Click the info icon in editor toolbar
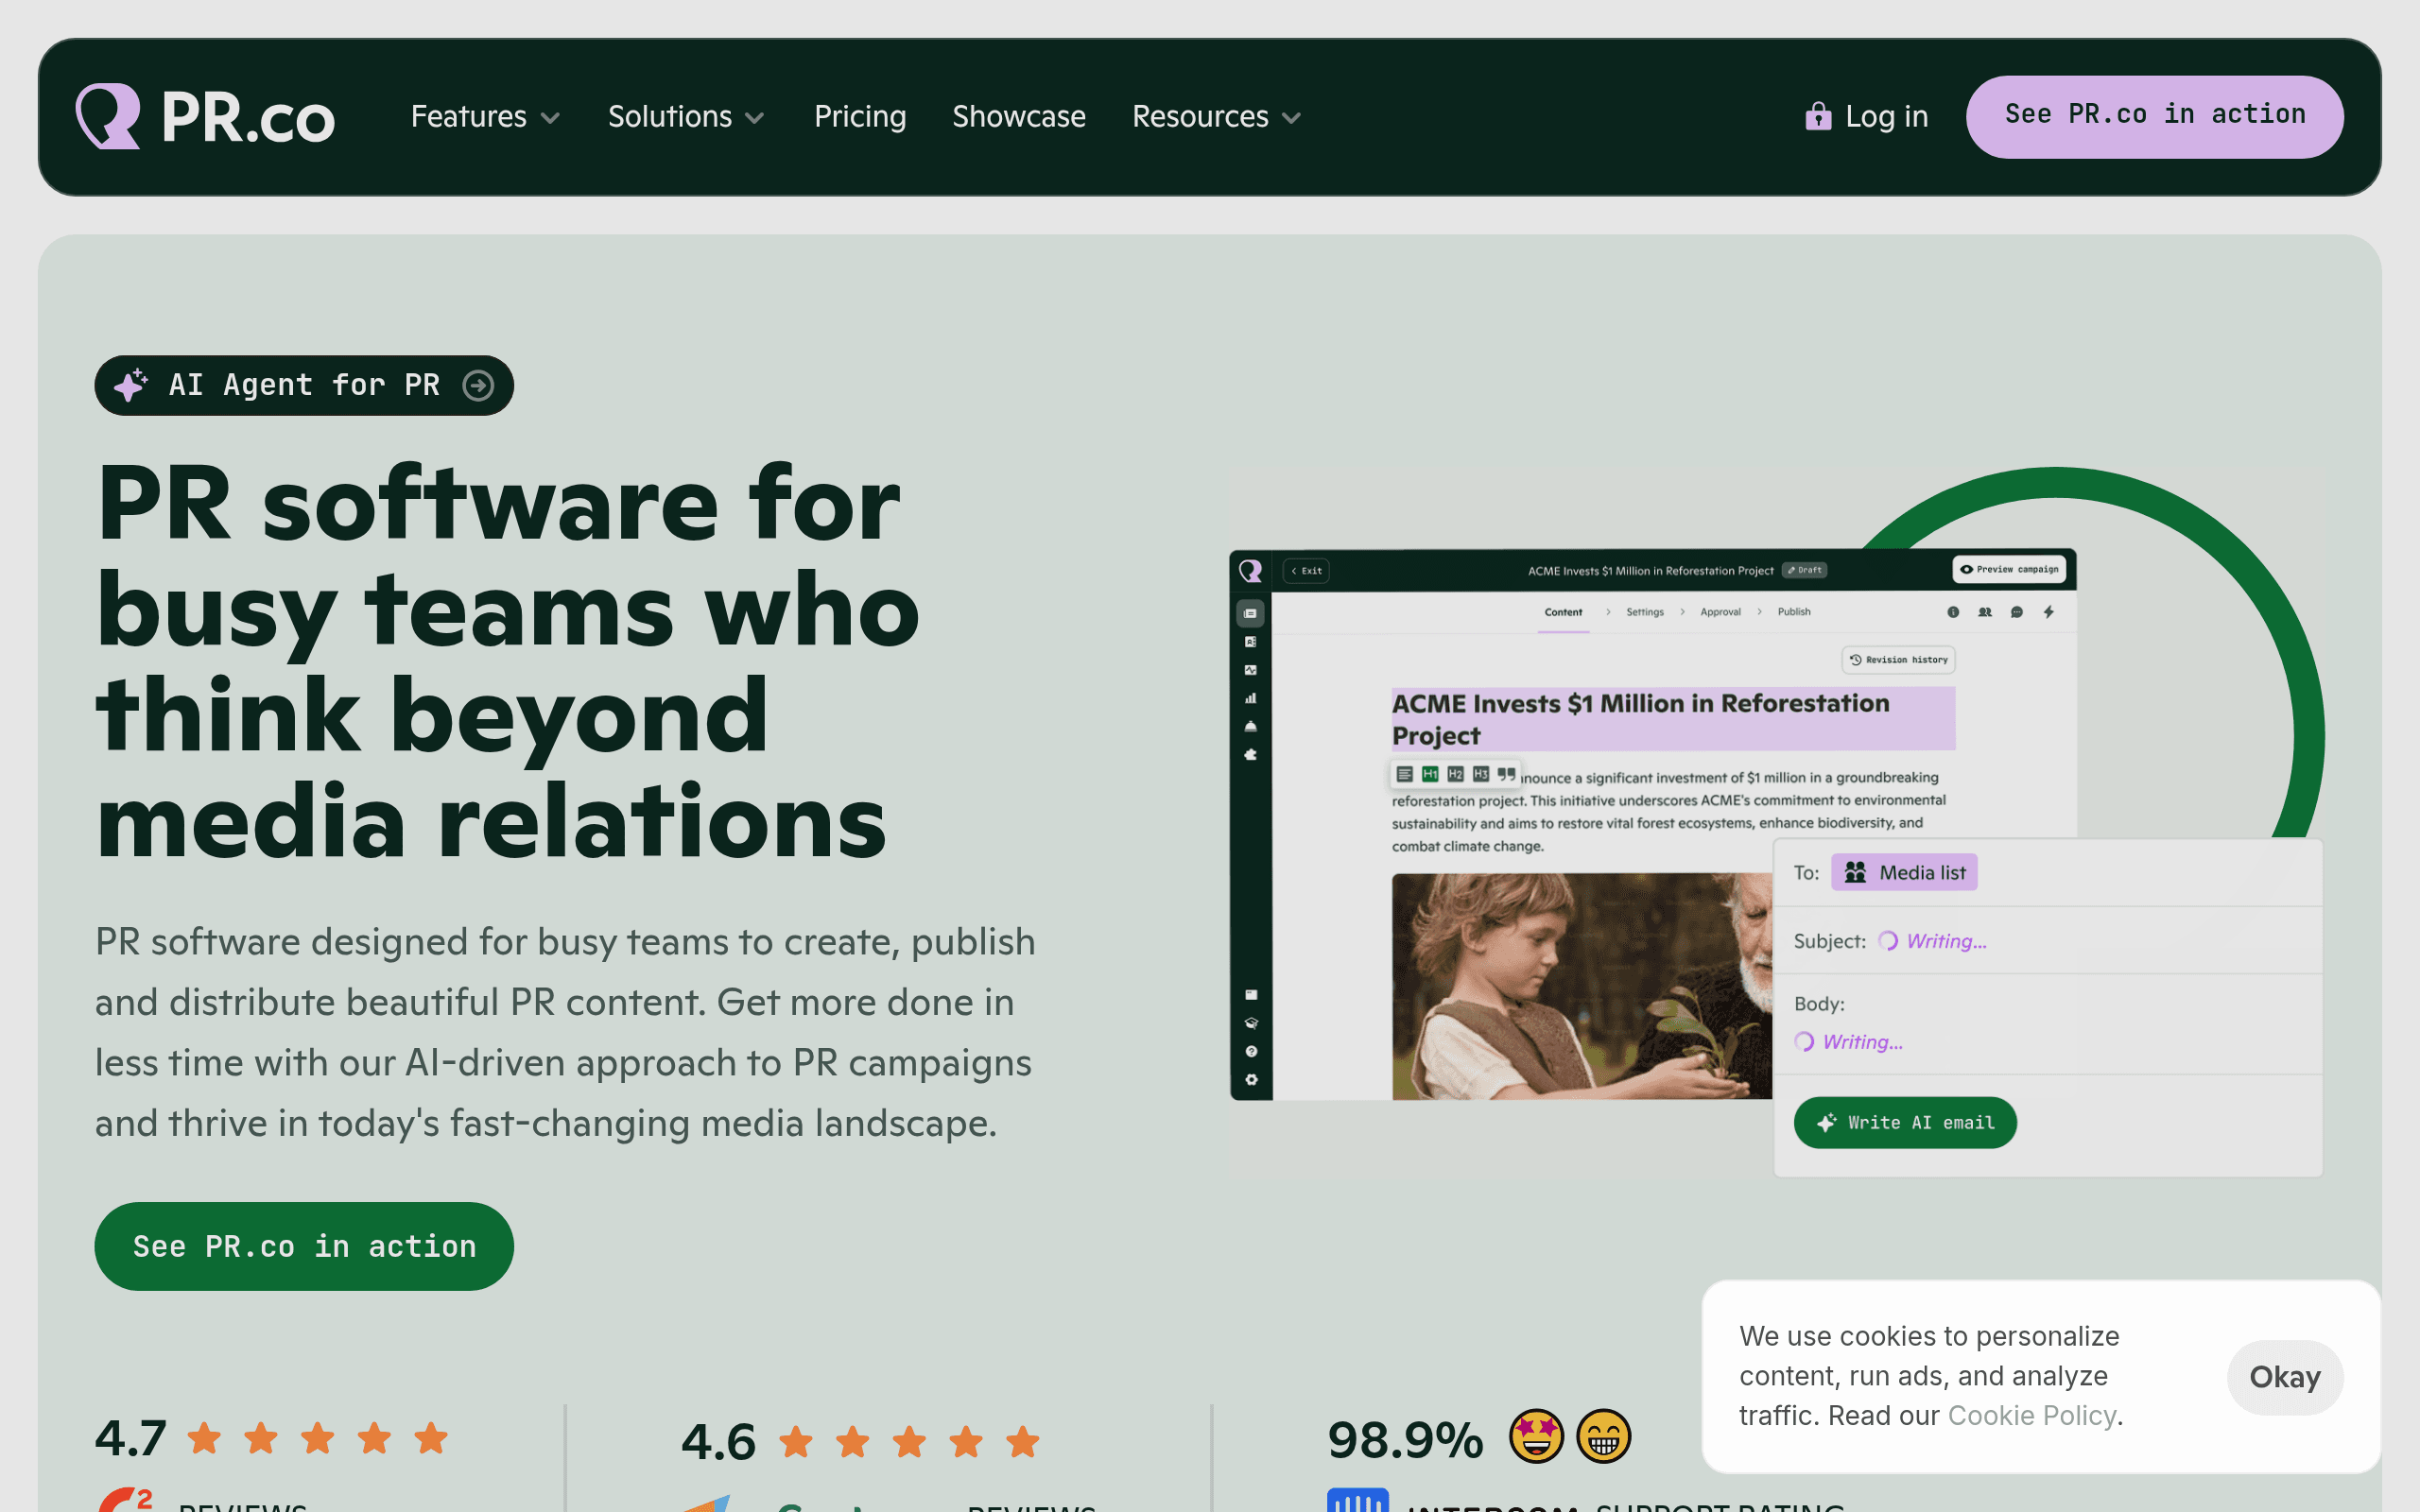Image resolution: width=2420 pixels, height=1512 pixels. coord(1953,612)
